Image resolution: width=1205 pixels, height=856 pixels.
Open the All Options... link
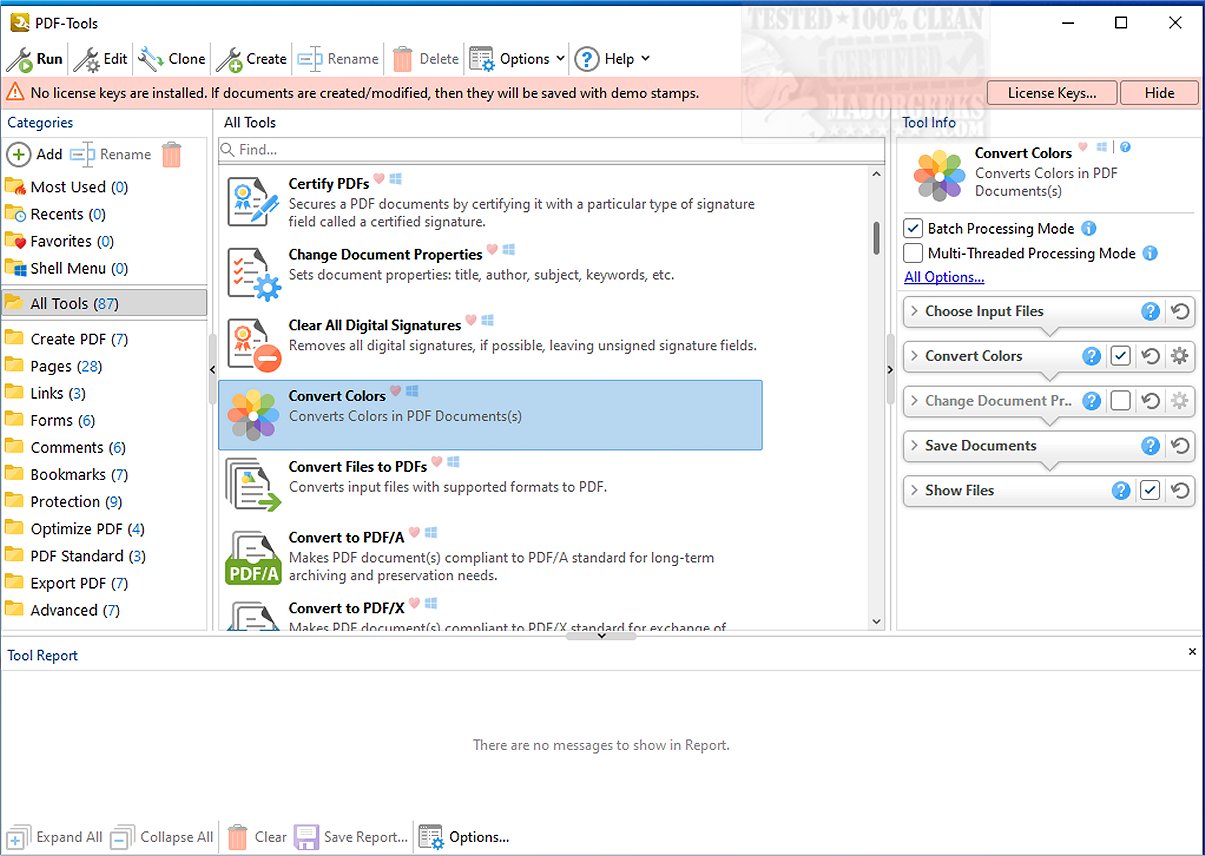tap(944, 277)
